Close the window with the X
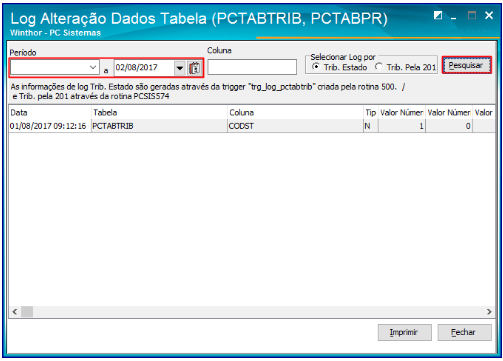This screenshot has width=503, height=361. (489, 15)
